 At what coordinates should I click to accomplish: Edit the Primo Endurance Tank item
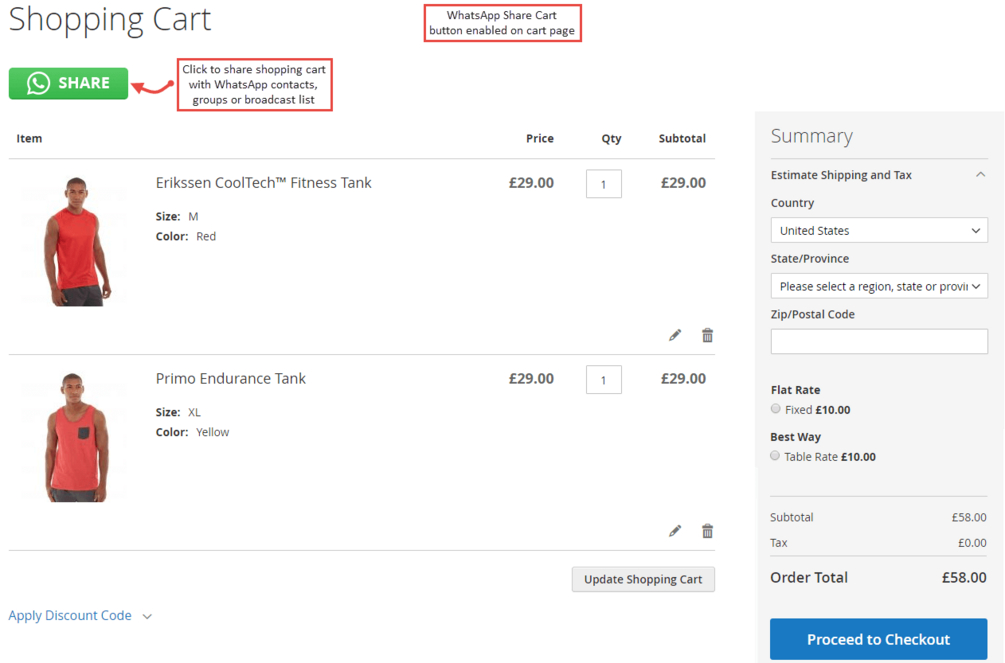pos(675,531)
